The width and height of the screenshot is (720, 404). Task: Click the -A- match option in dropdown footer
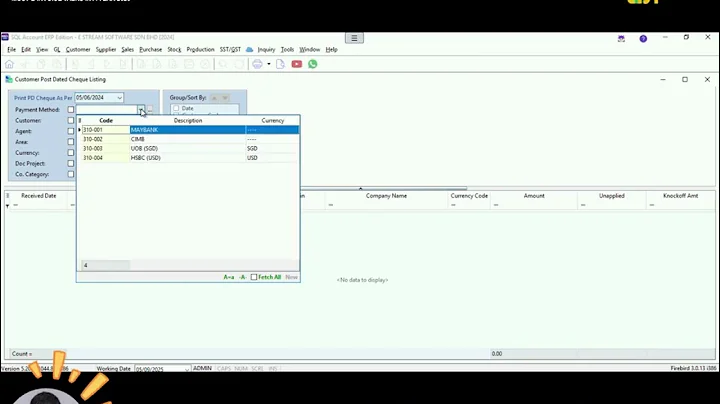(242, 277)
